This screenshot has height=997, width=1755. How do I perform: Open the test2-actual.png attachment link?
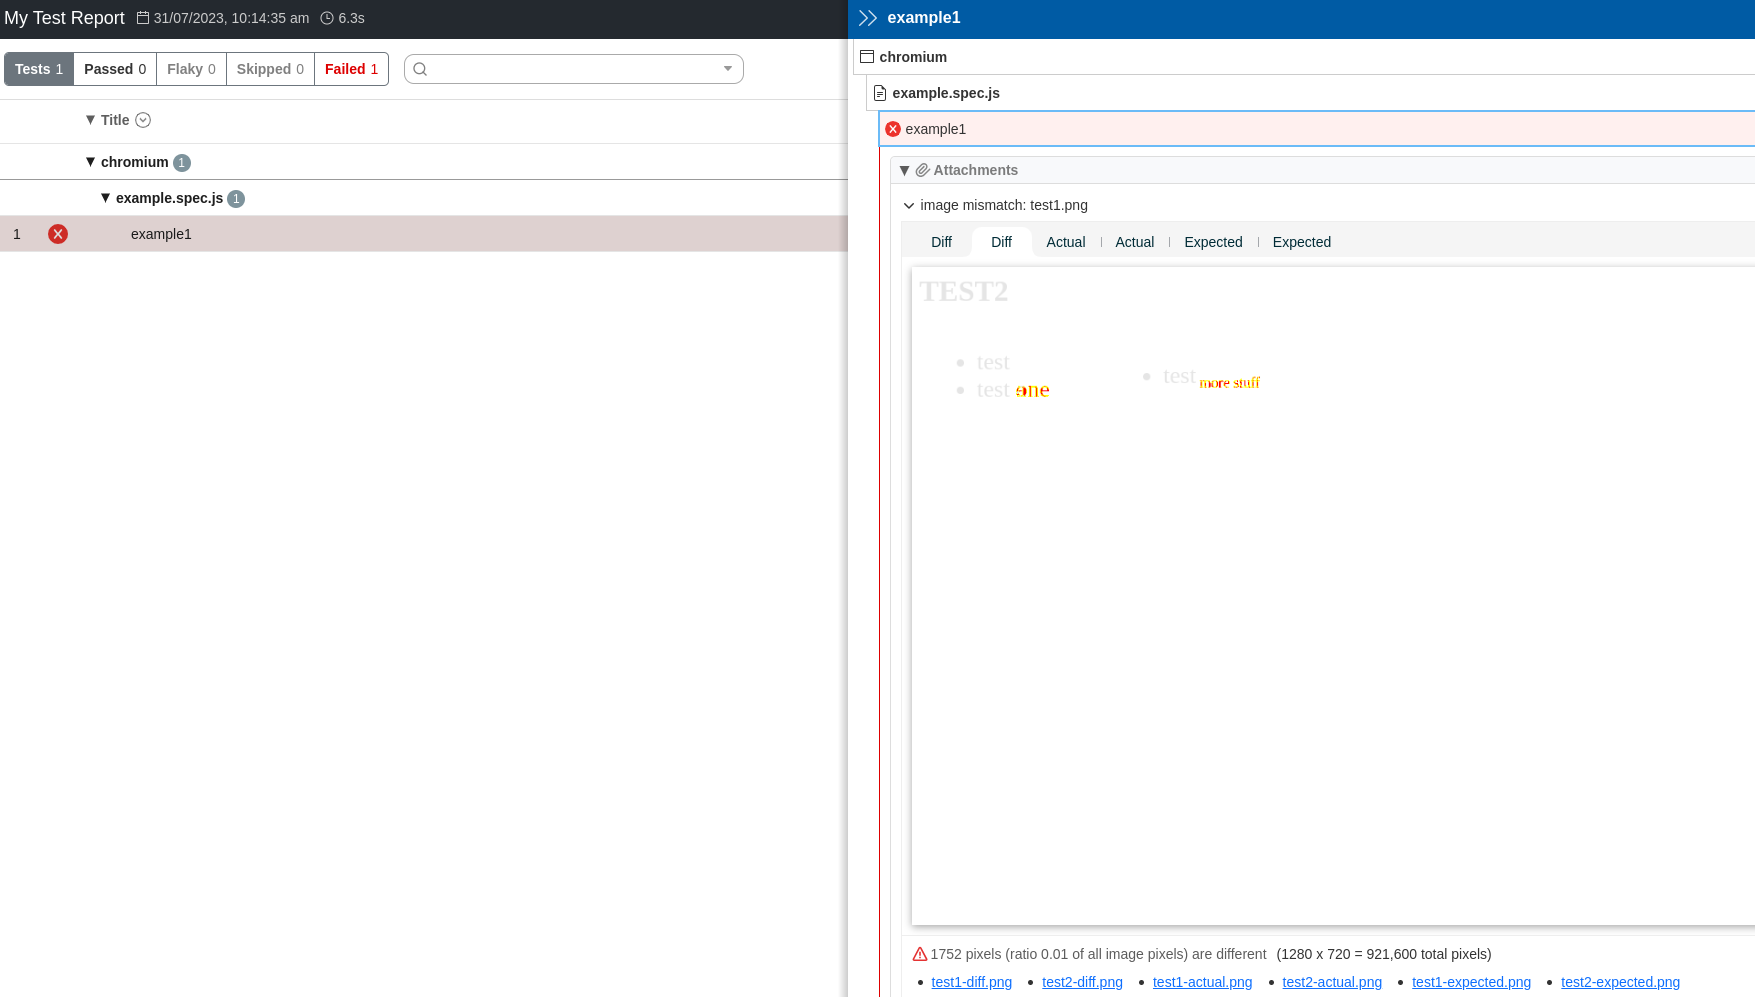[x=1332, y=982]
